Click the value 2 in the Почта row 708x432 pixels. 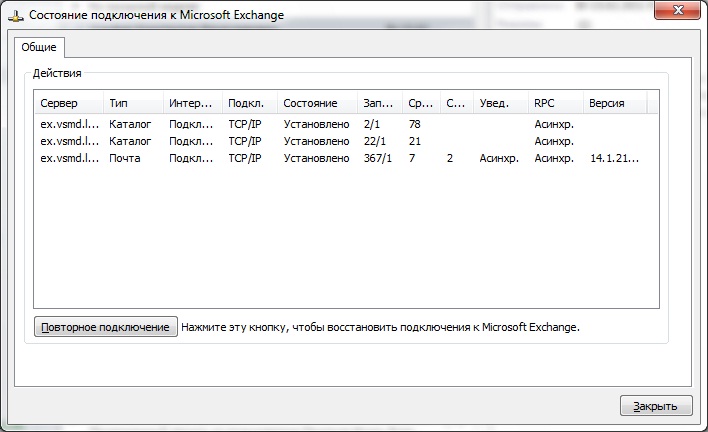[450, 158]
